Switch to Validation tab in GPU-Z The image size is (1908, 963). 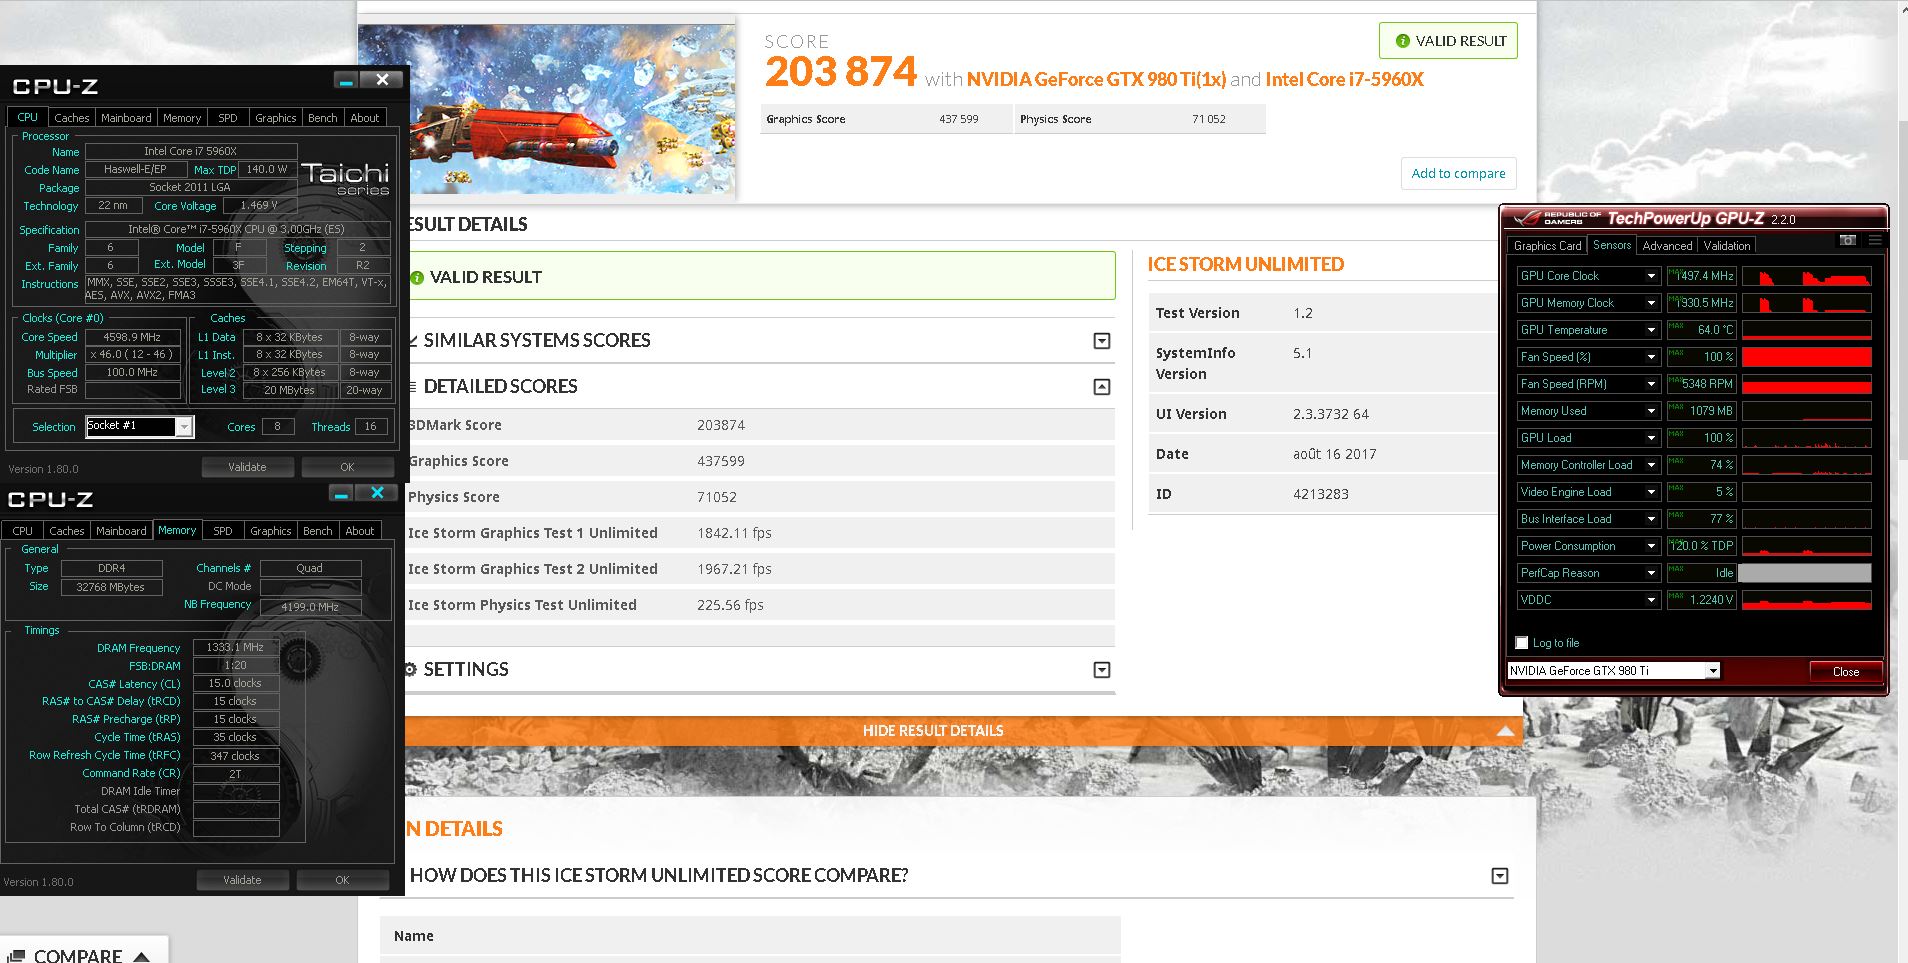coord(1727,246)
